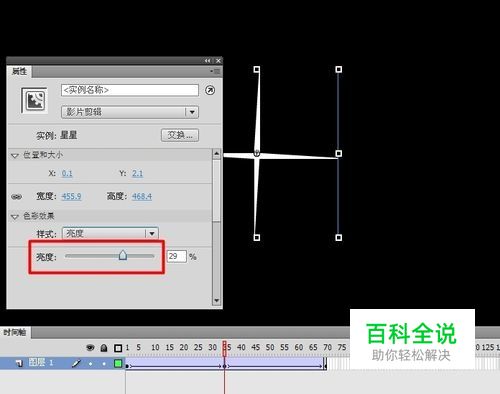This screenshot has width=500, height=394.
Task: Click the bottom-right transform handle on stage
Action: [x=339, y=238]
